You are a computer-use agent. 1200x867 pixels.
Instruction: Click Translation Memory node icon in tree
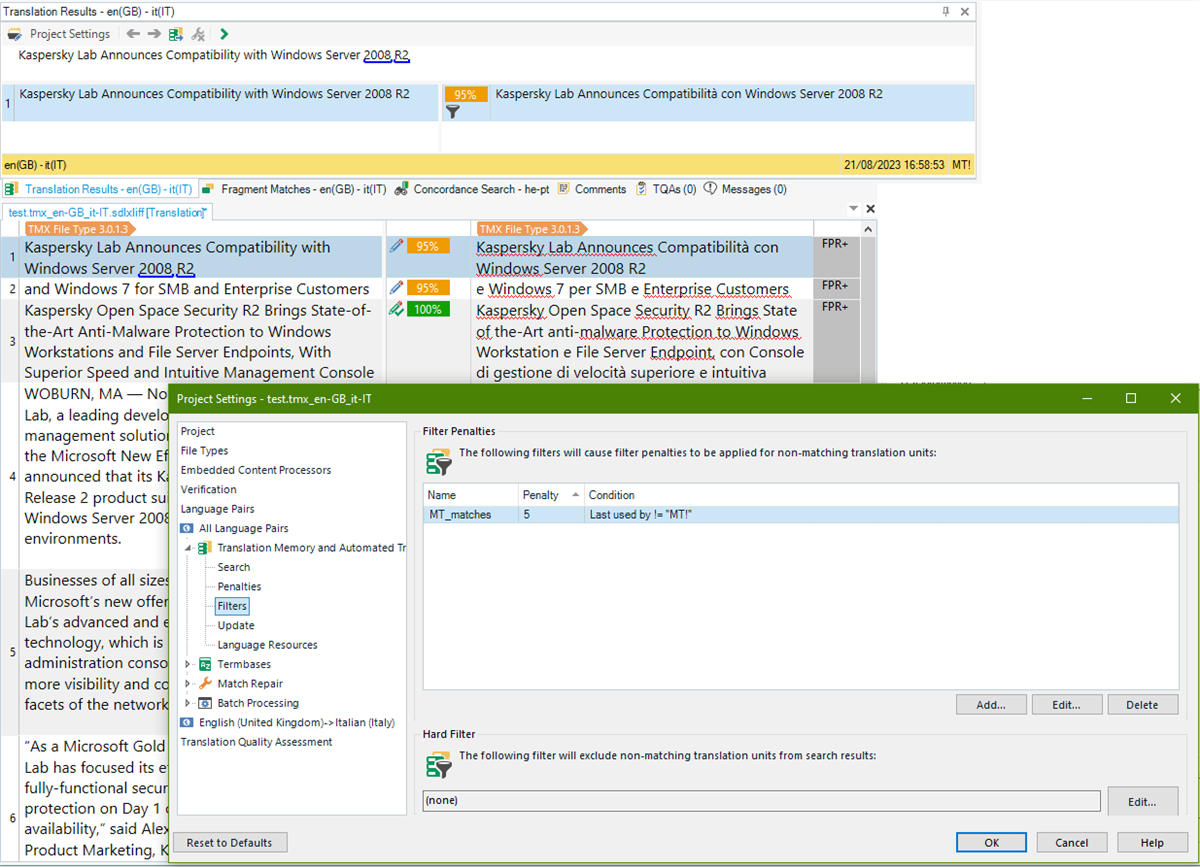coord(205,548)
